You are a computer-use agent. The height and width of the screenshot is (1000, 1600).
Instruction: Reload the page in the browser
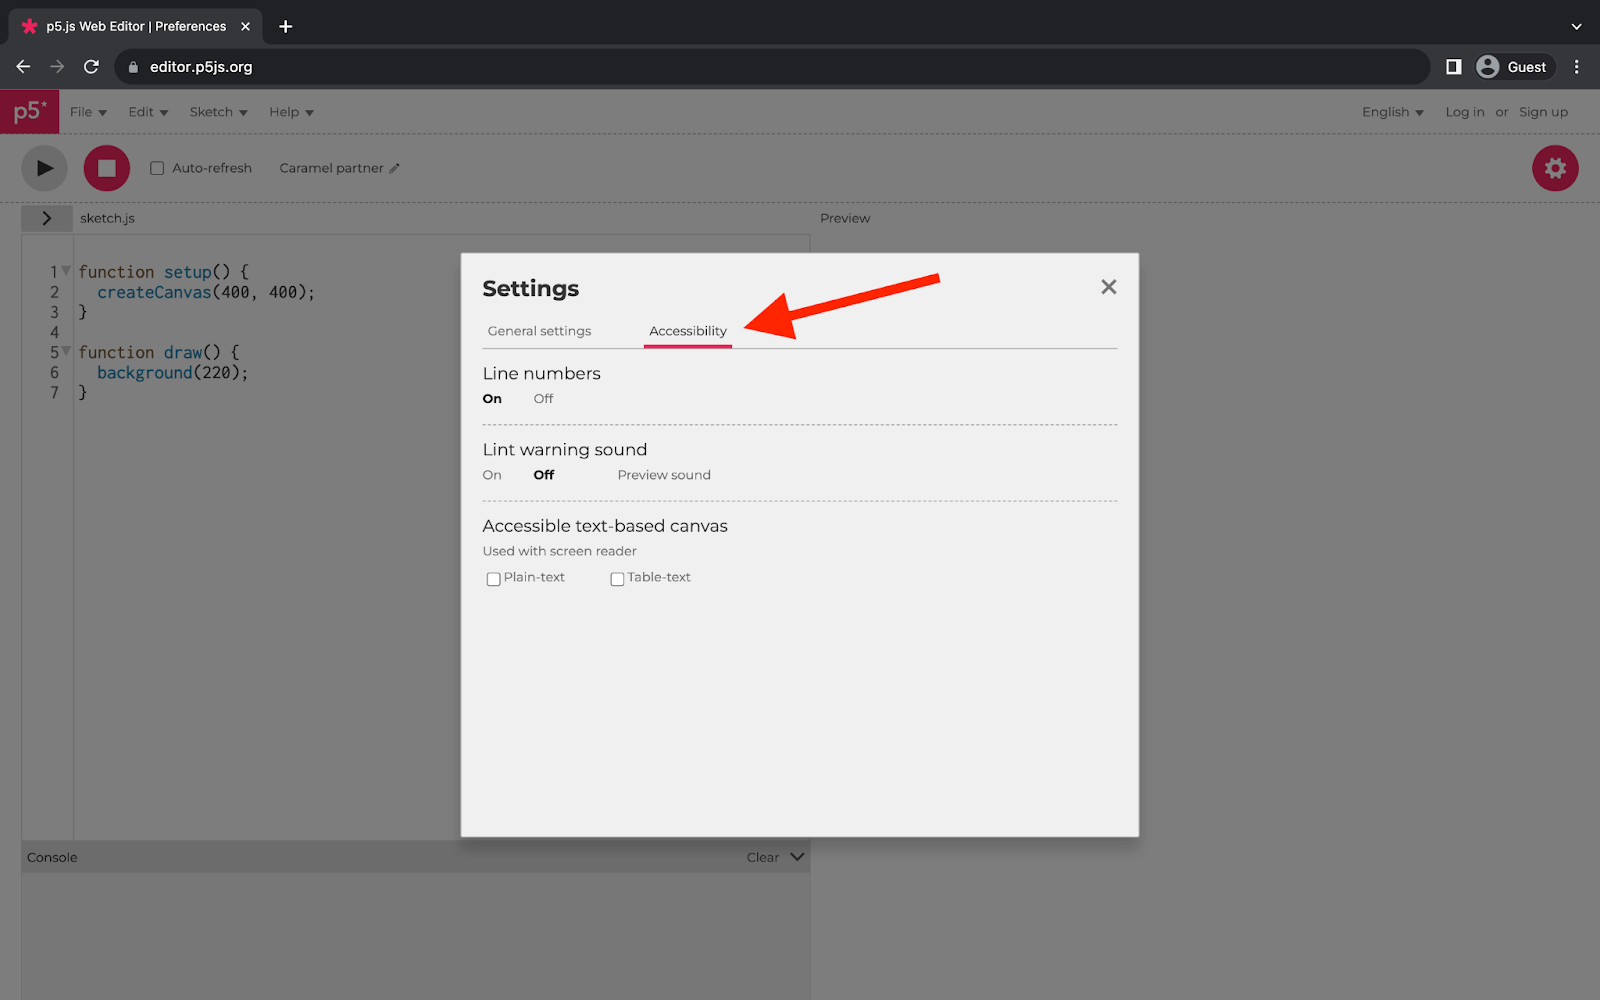[91, 66]
